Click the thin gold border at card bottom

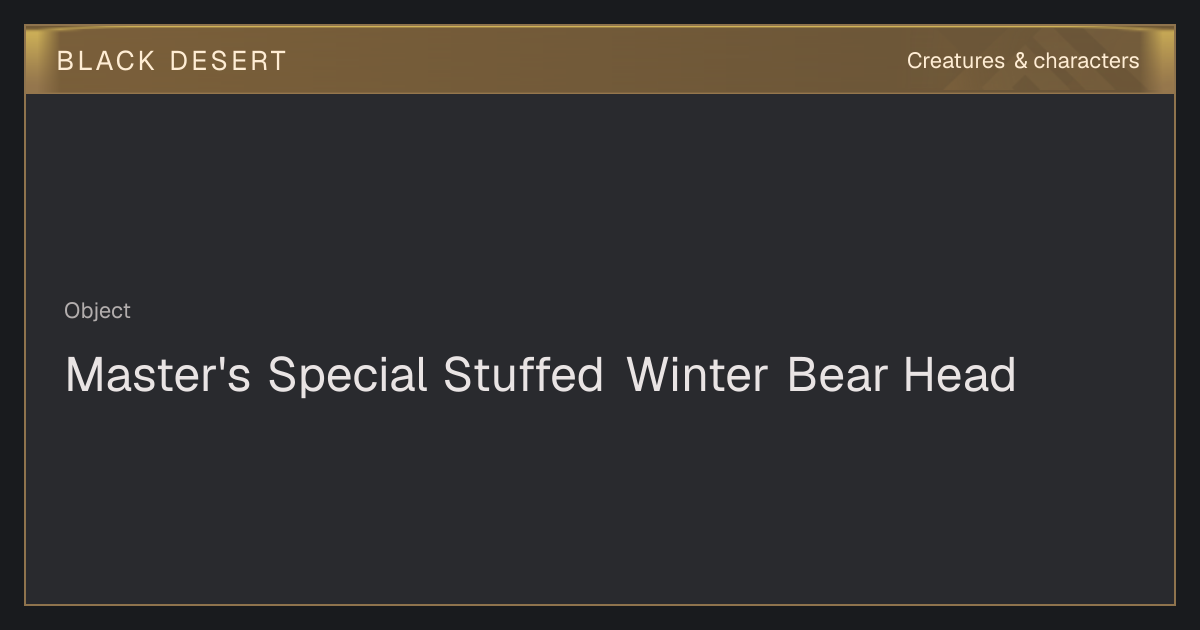tap(600, 604)
